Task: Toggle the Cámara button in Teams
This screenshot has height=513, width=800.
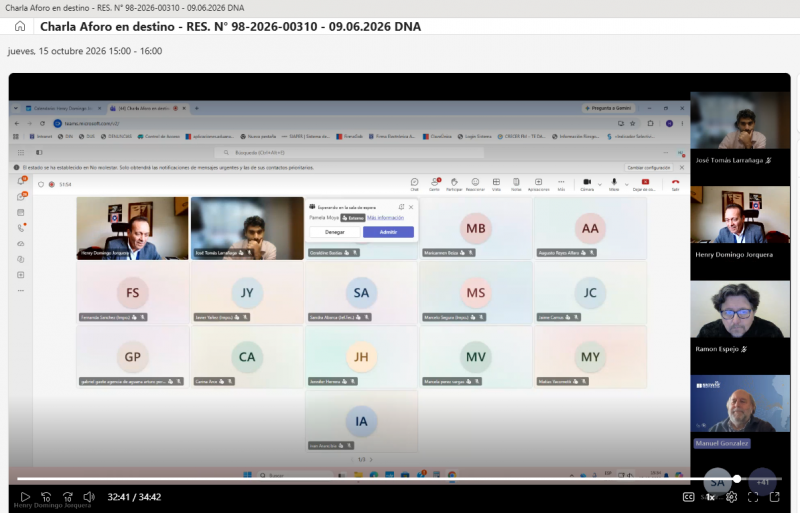Action: 587,184
